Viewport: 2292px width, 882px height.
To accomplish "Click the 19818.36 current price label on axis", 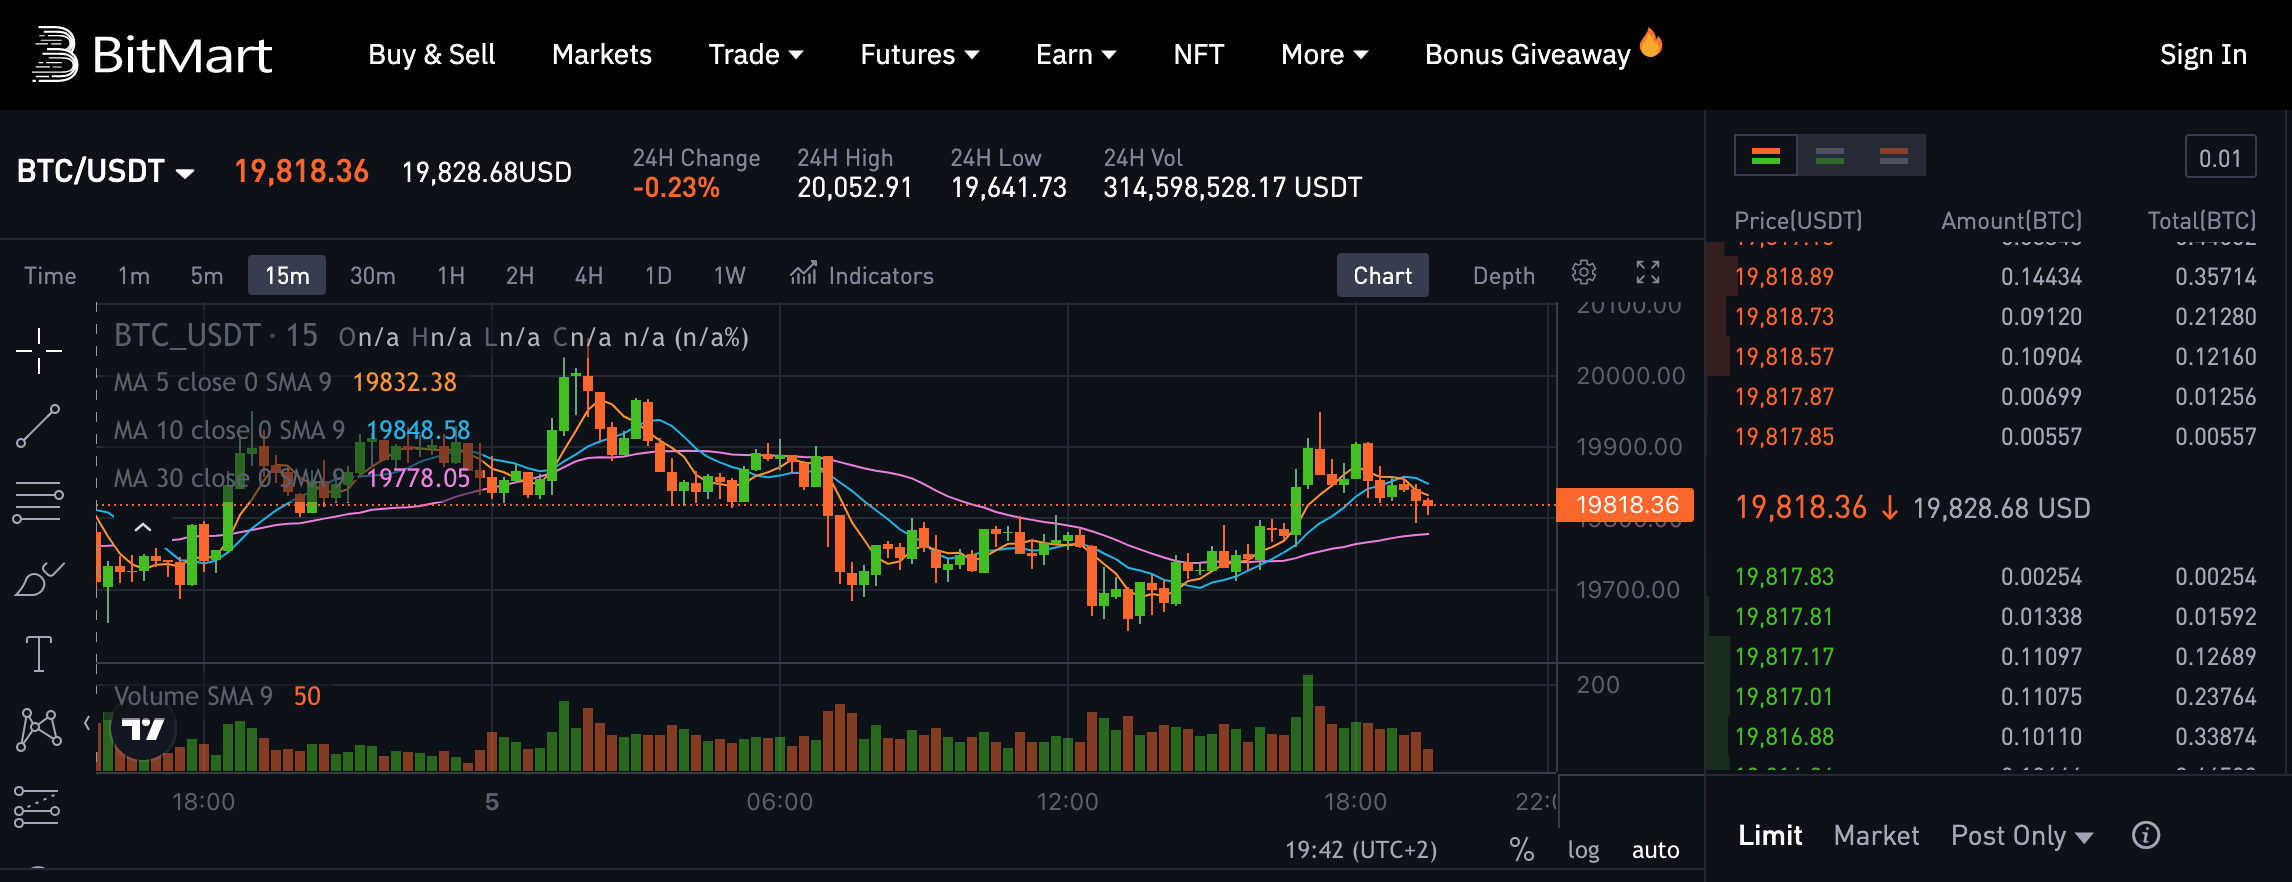I will [x=1626, y=505].
